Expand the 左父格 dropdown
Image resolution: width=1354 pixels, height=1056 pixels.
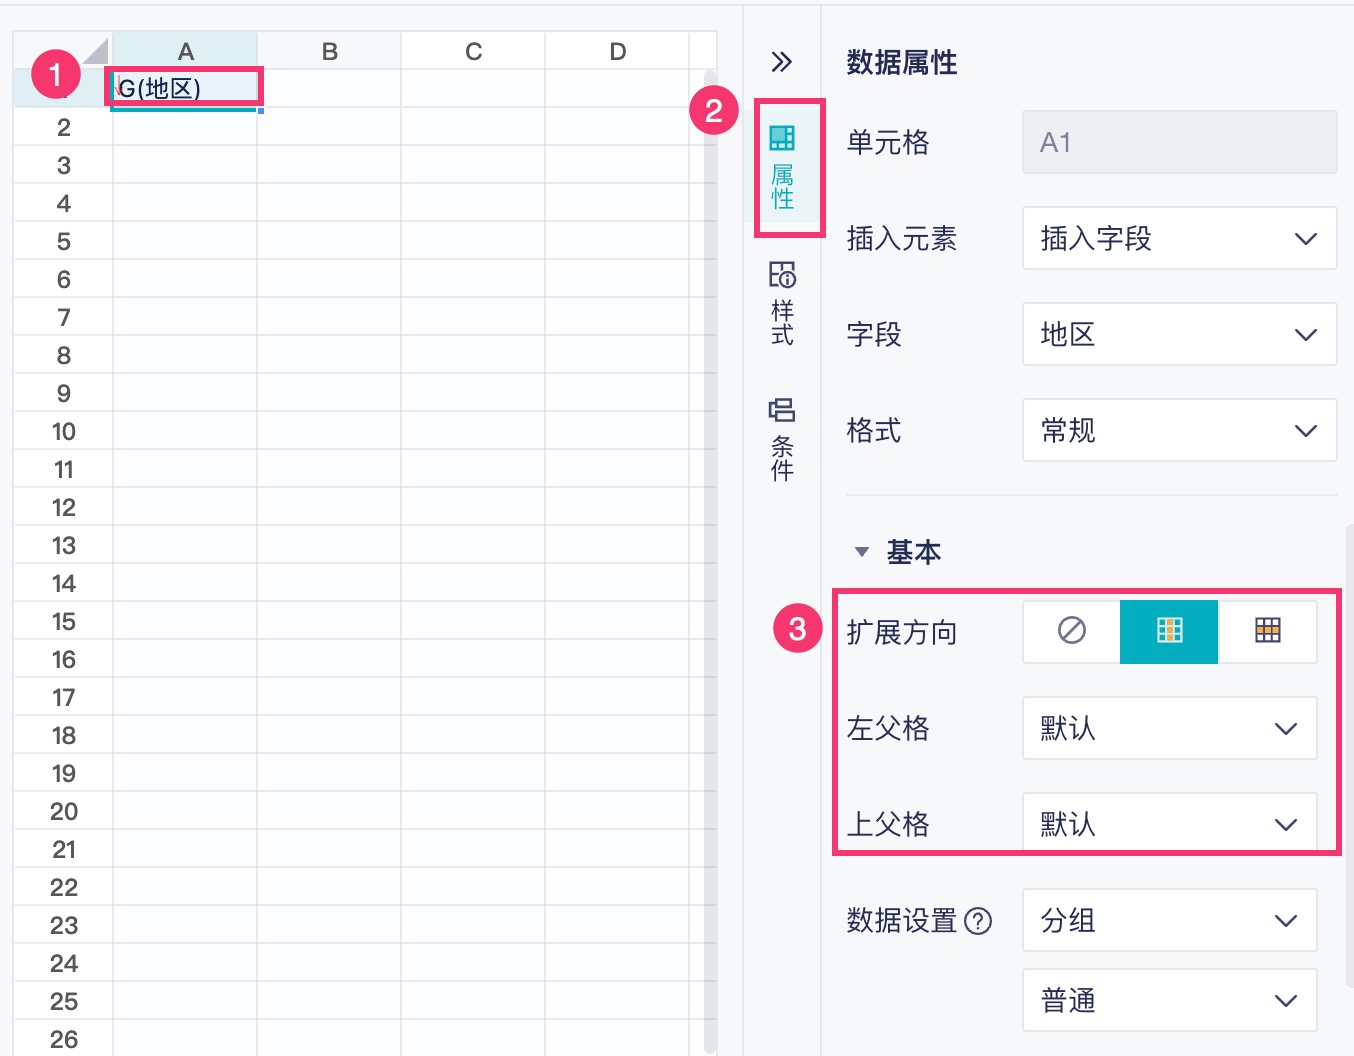click(x=1169, y=728)
